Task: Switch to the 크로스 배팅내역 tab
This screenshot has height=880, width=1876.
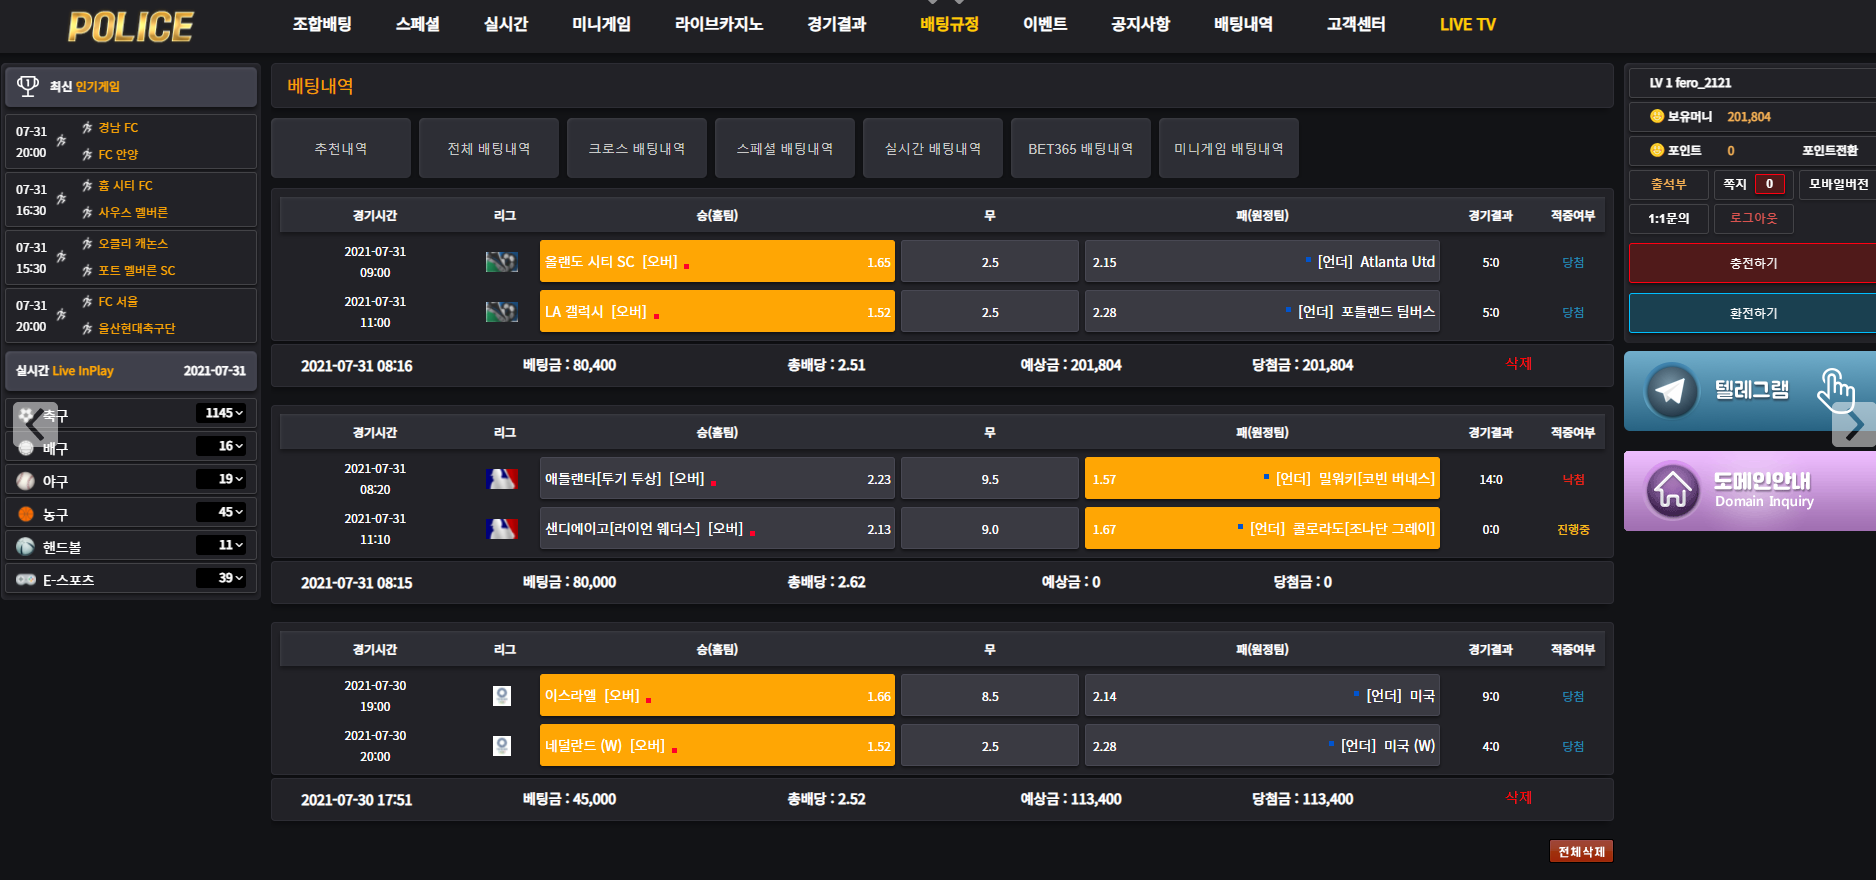Action: point(636,149)
